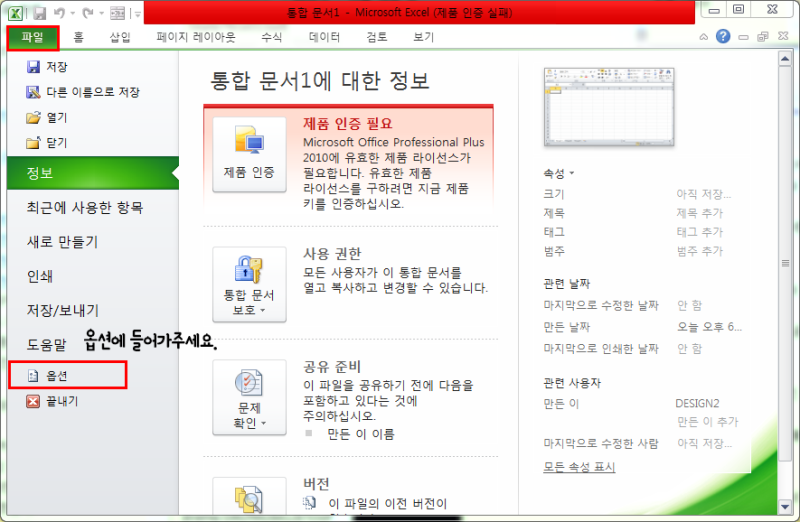Viewport: 800px width, 522px height.
Task: Click the 공유 준비 heading
Action: coord(332,366)
